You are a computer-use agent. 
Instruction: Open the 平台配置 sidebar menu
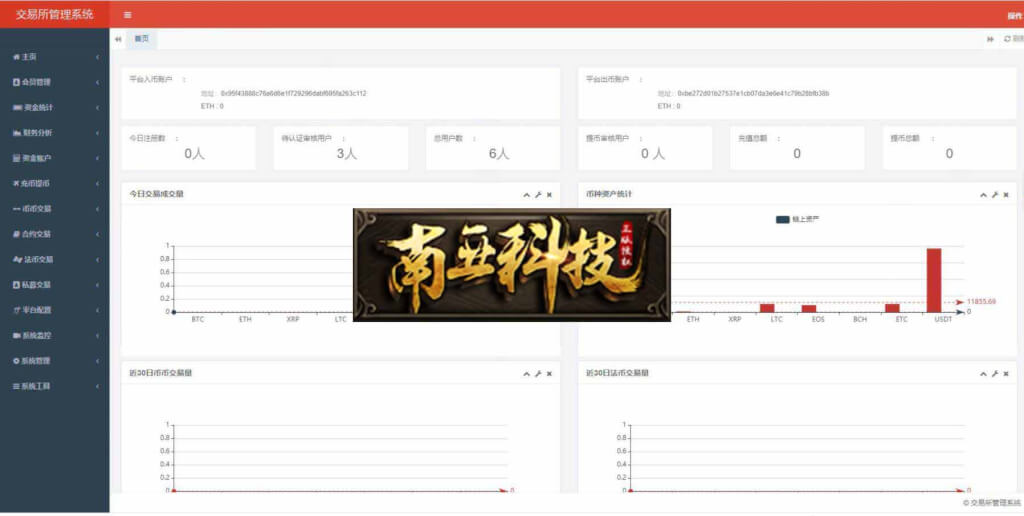coord(55,310)
